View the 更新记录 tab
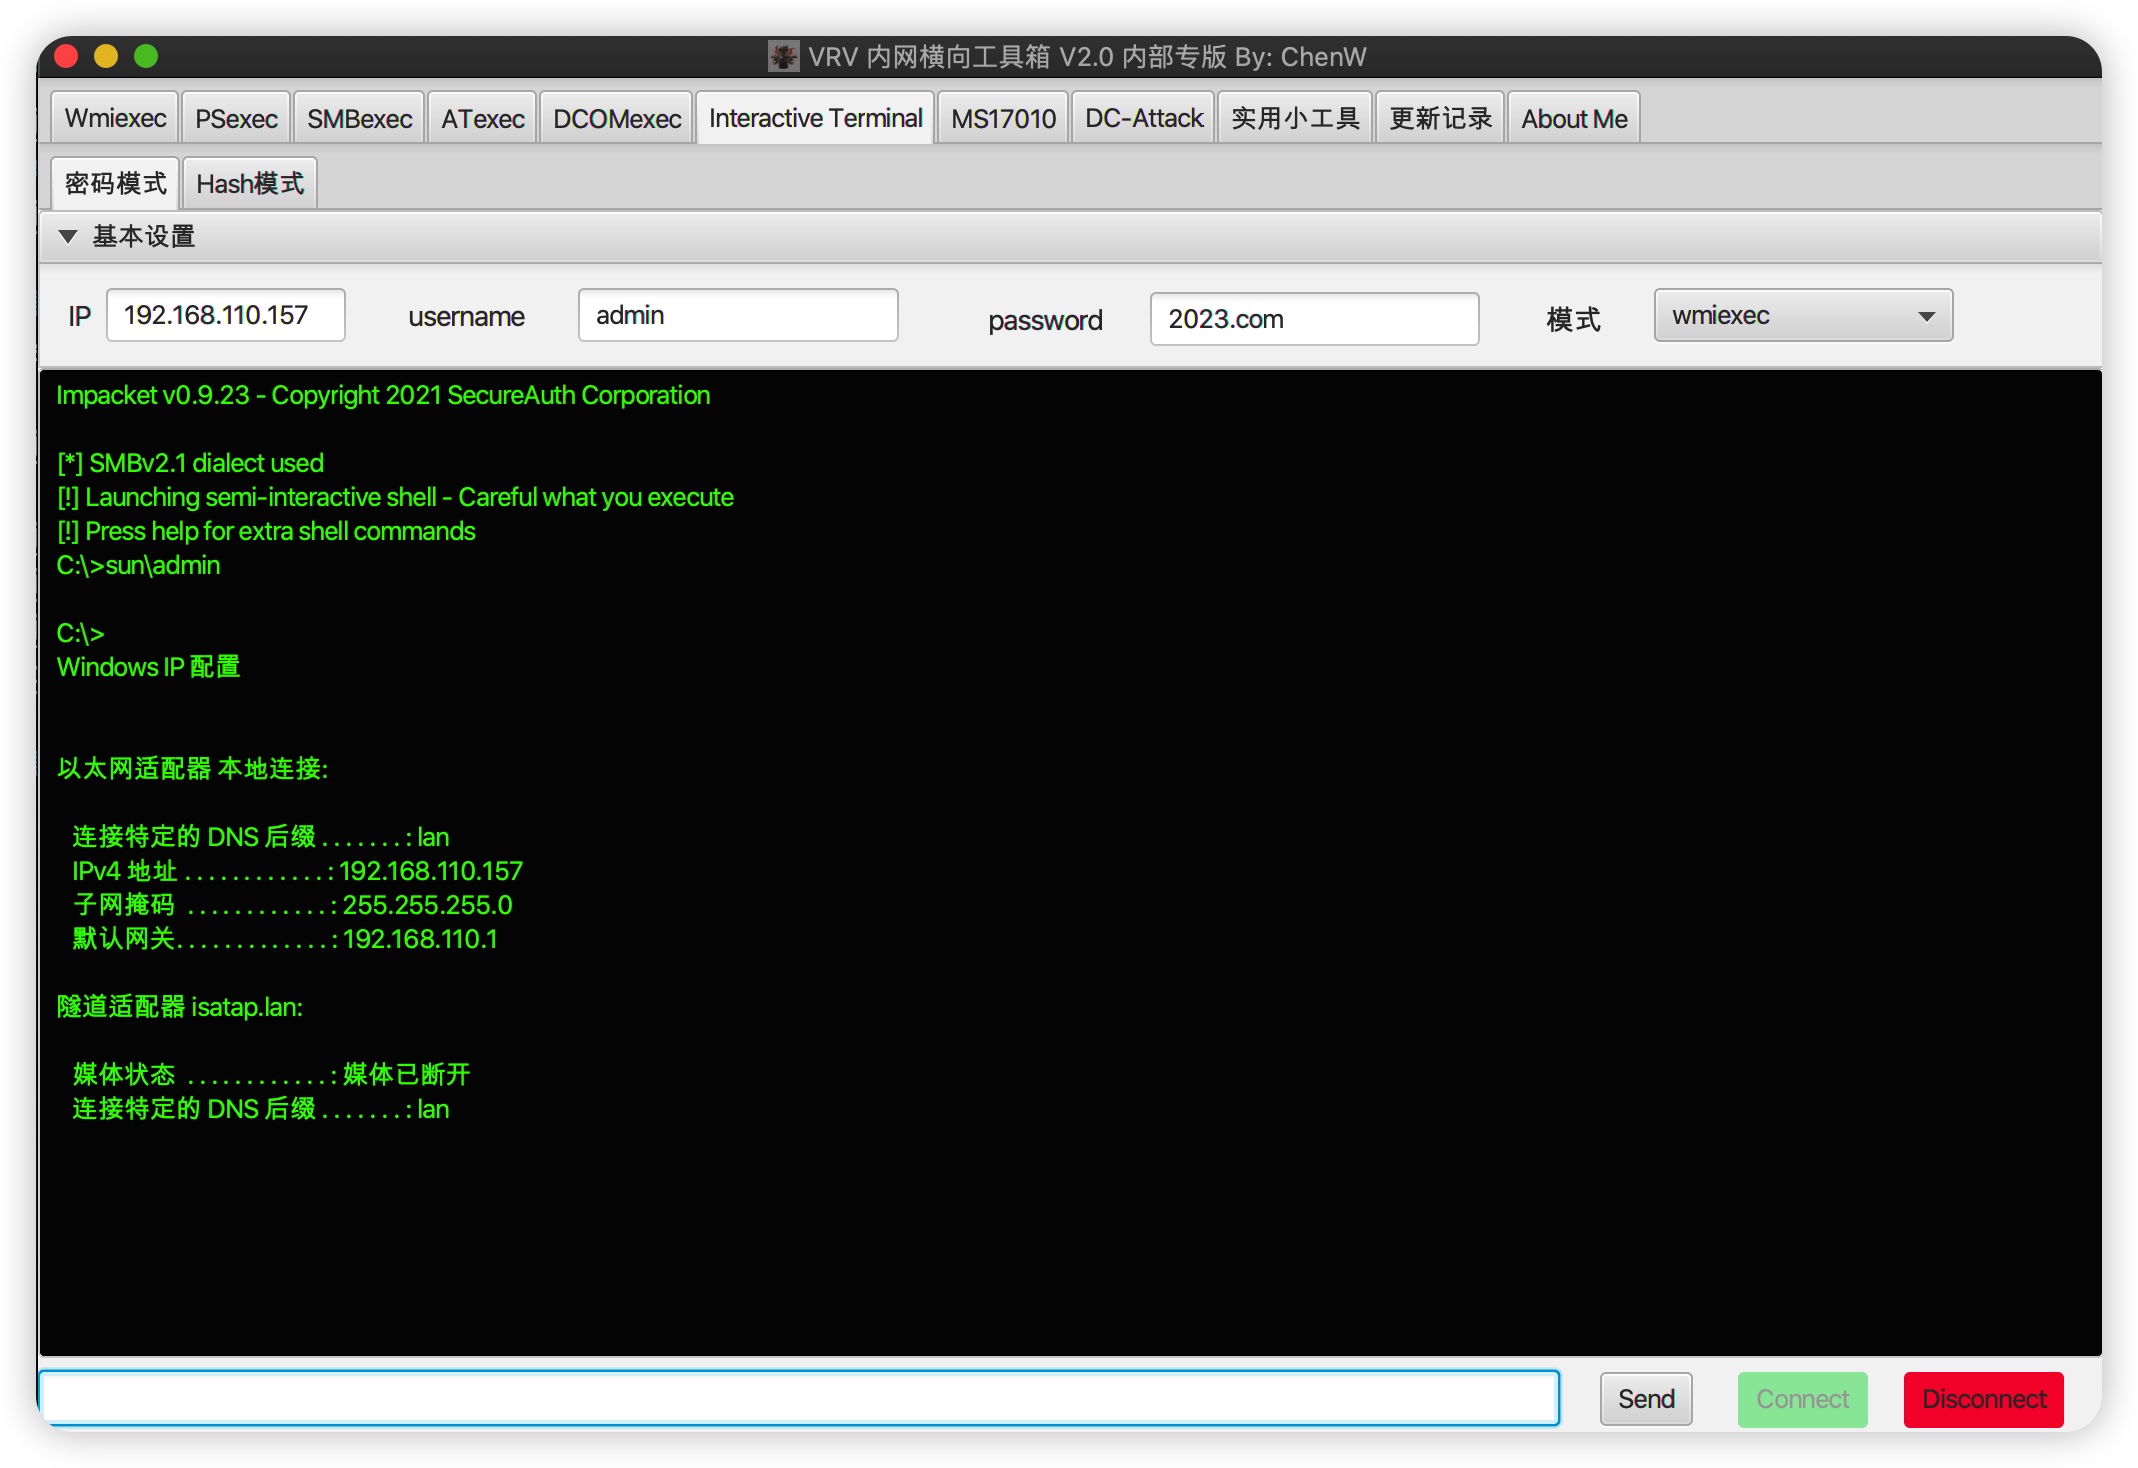The width and height of the screenshot is (2138, 1468). (1439, 119)
